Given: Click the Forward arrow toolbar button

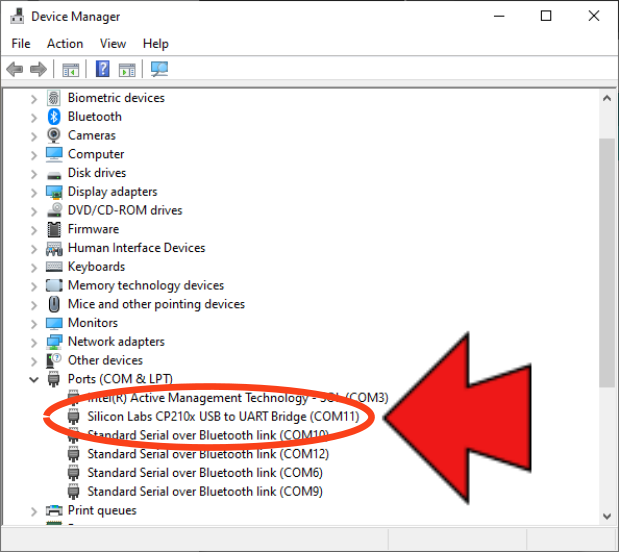Looking at the screenshot, I should click(x=38, y=69).
